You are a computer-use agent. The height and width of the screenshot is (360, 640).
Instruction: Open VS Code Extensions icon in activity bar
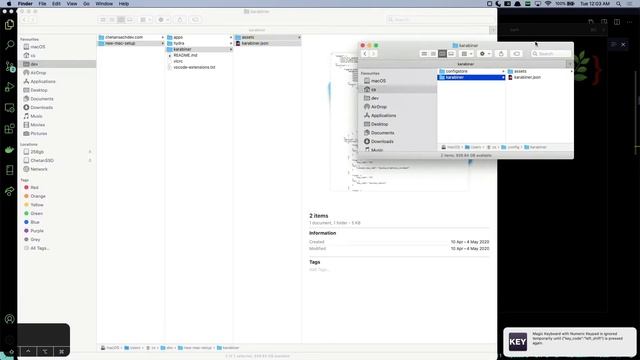(x=9, y=129)
